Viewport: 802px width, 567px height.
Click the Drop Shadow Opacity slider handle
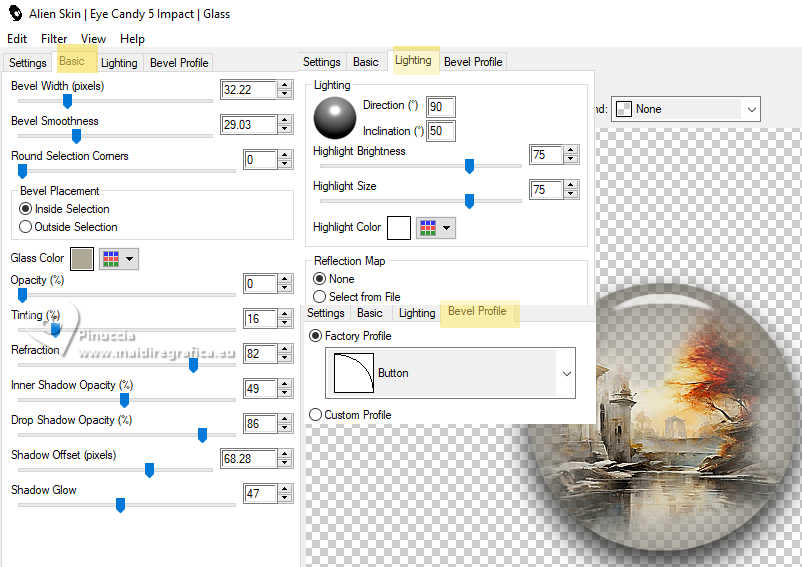(203, 435)
